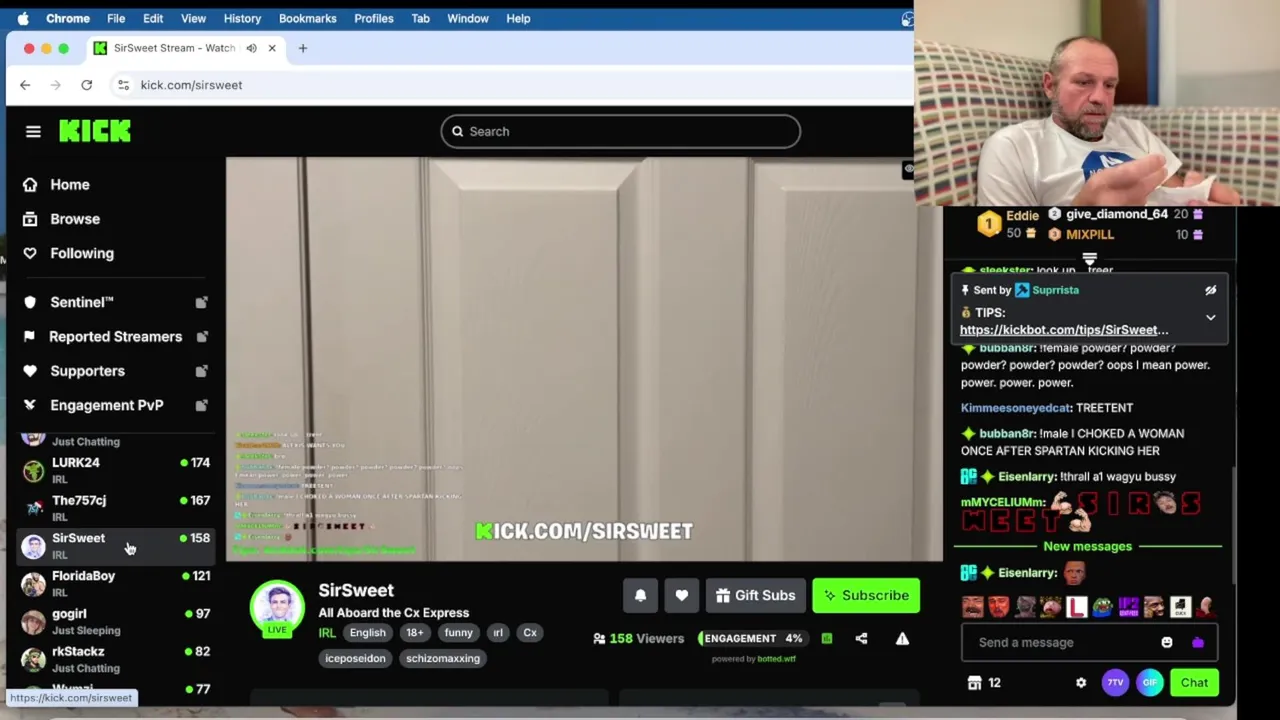The height and width of the screenshot is (720, 1280).
Task: Collapse the gift leaderboard handle
Action: tap(1089, 258)
